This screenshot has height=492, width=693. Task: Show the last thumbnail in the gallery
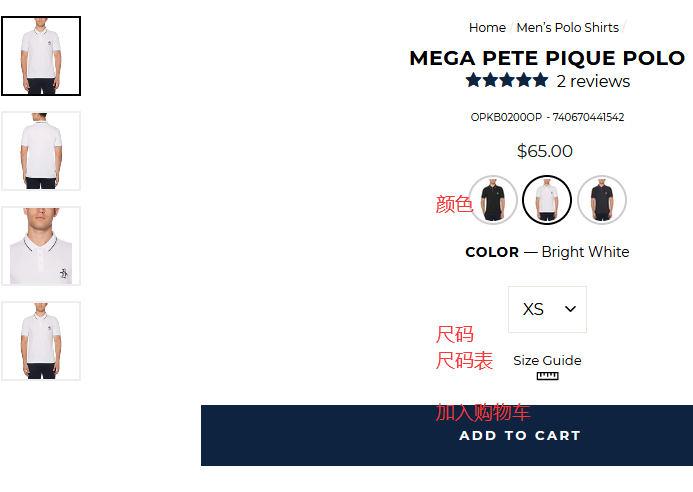41,341
